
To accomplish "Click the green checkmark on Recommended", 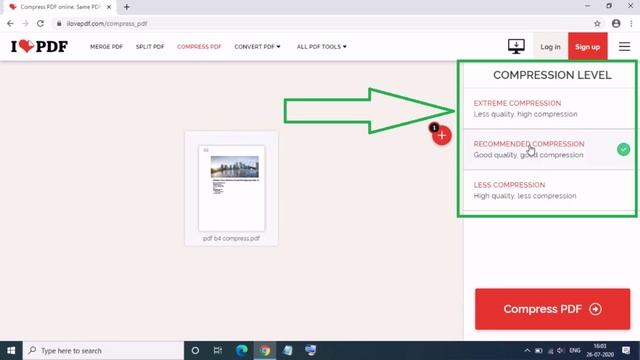I will click(623, 149).
